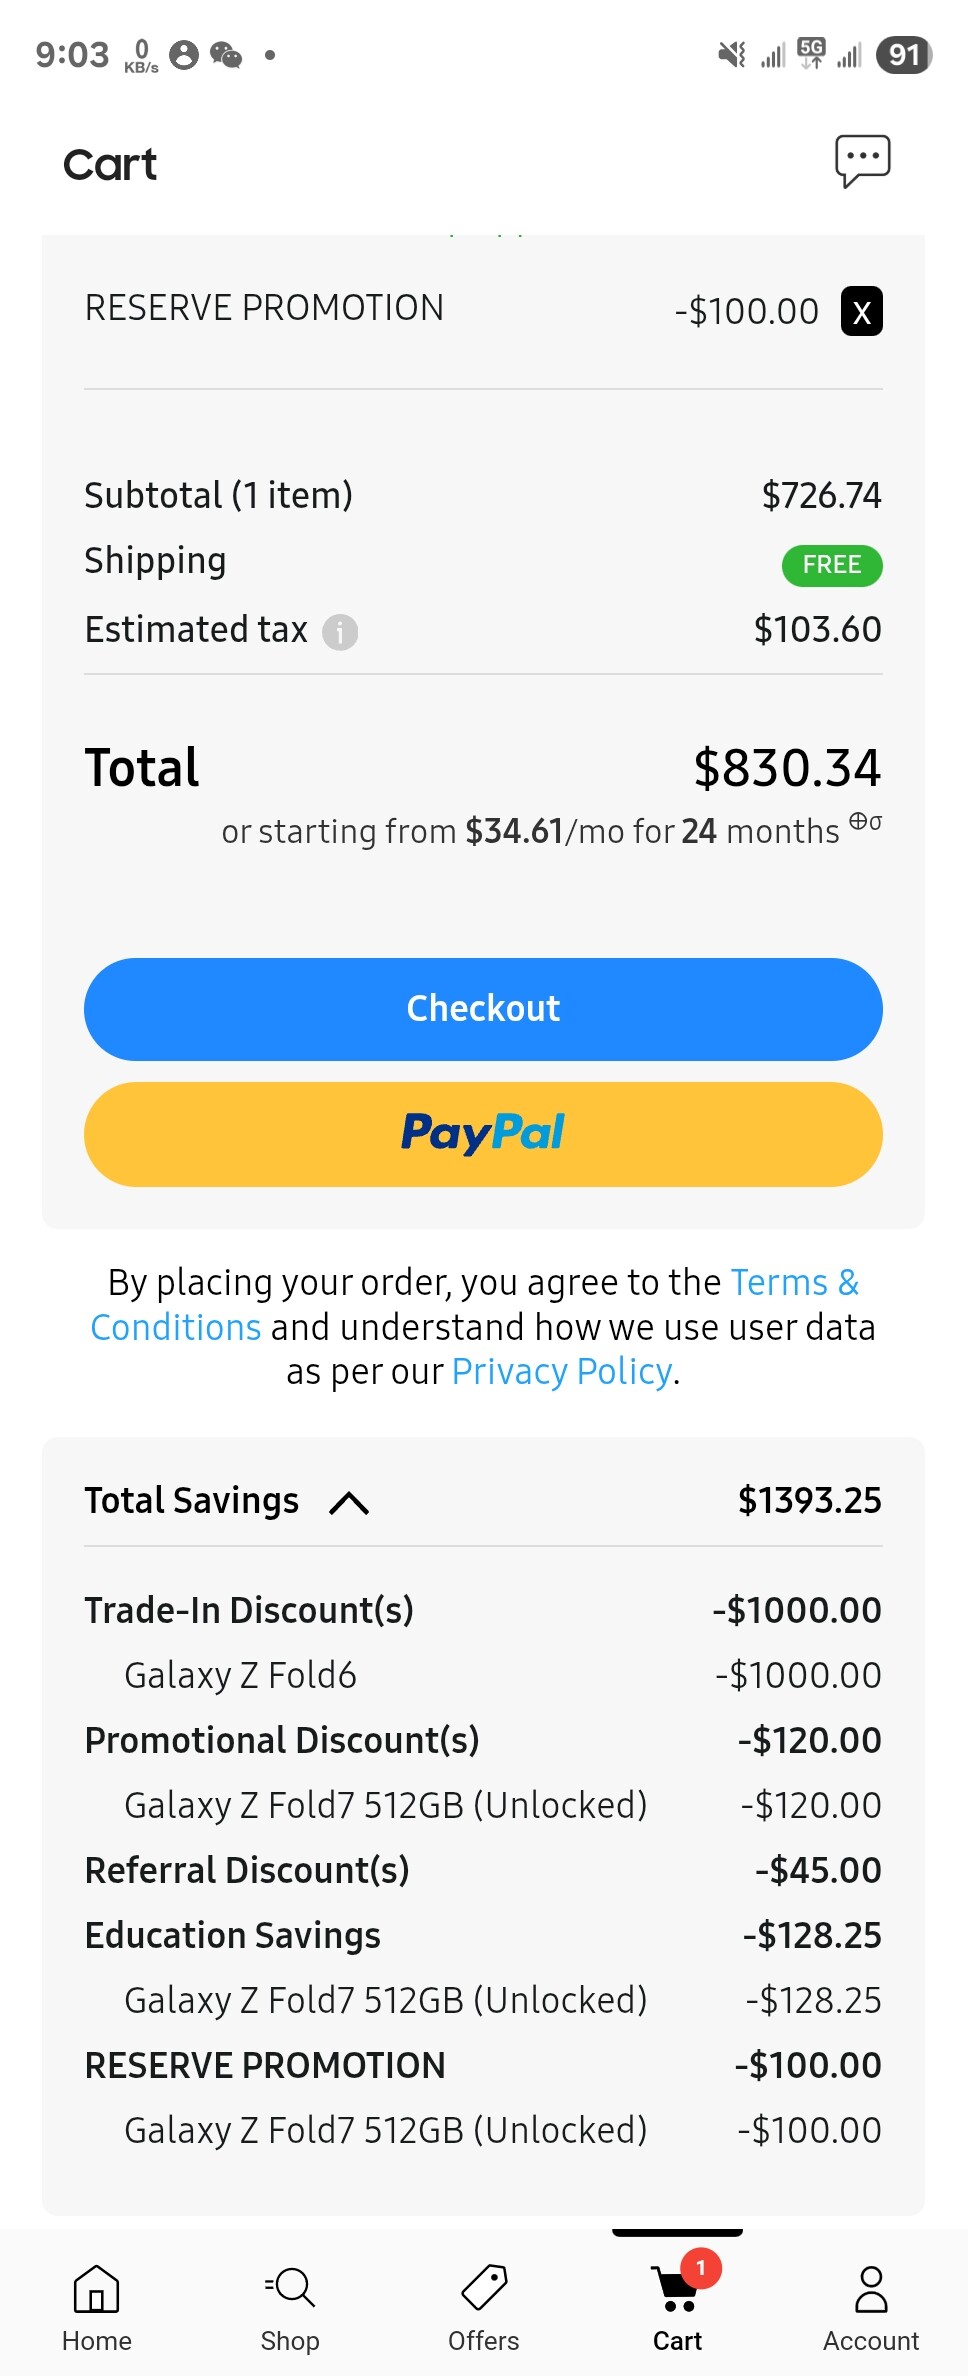Screen dimensions: 968x2376
Task: Tap the cart item count badge
Action: click(x=701, y=2268)
